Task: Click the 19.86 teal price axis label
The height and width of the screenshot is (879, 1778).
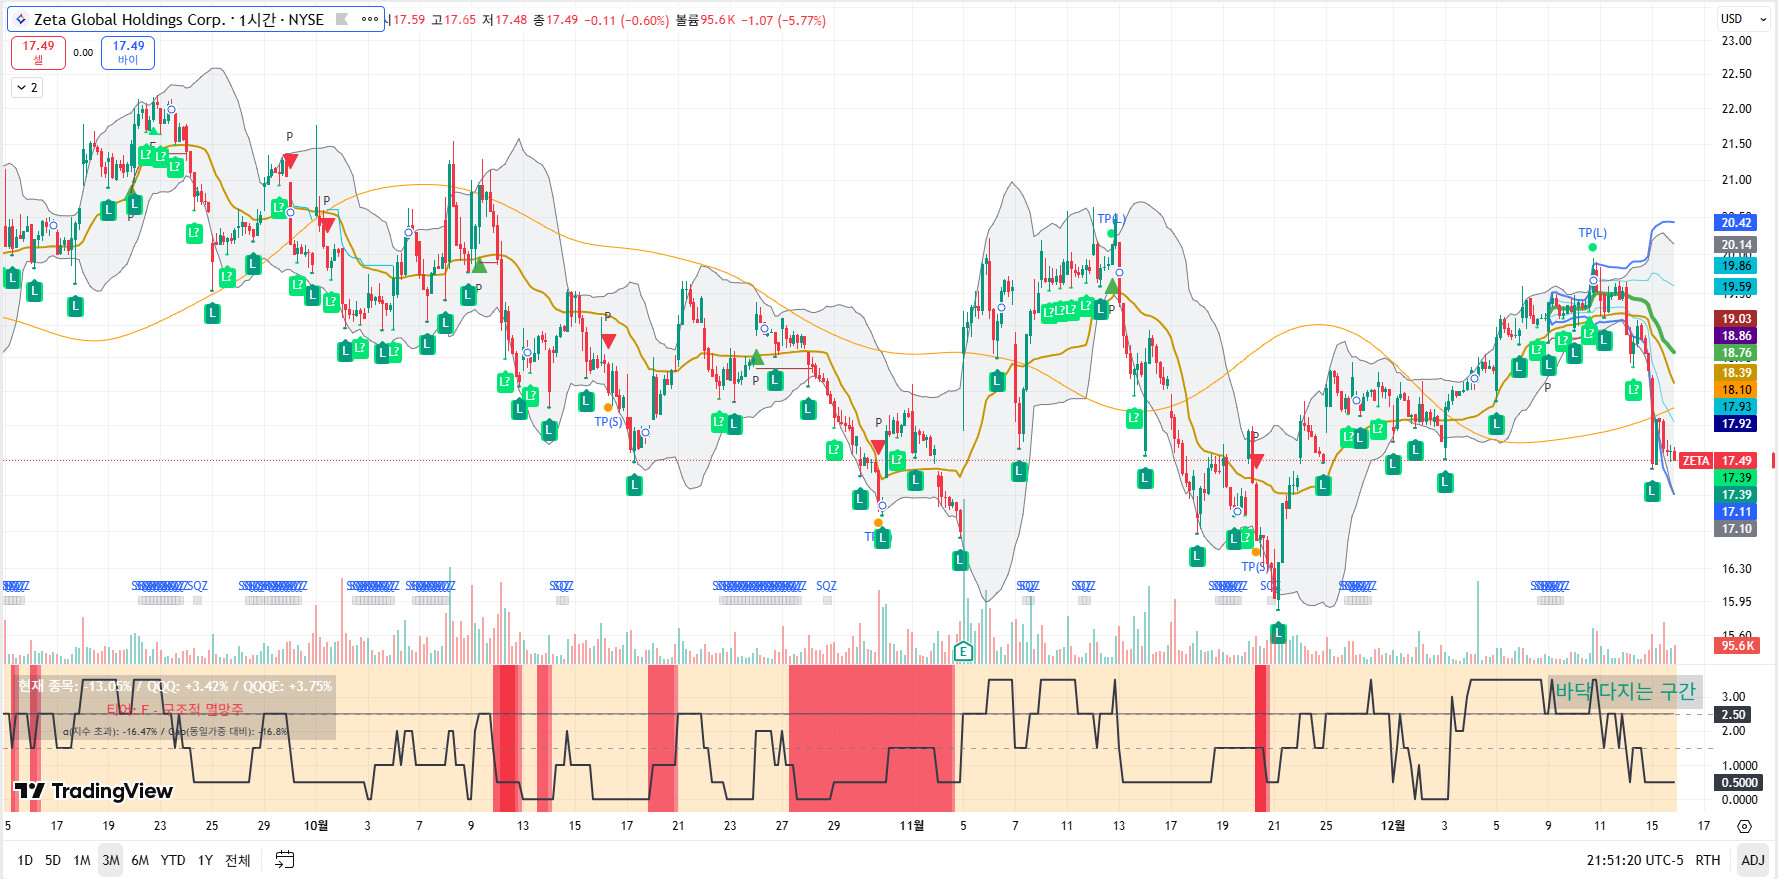Action: click(x=1736, y=266)
